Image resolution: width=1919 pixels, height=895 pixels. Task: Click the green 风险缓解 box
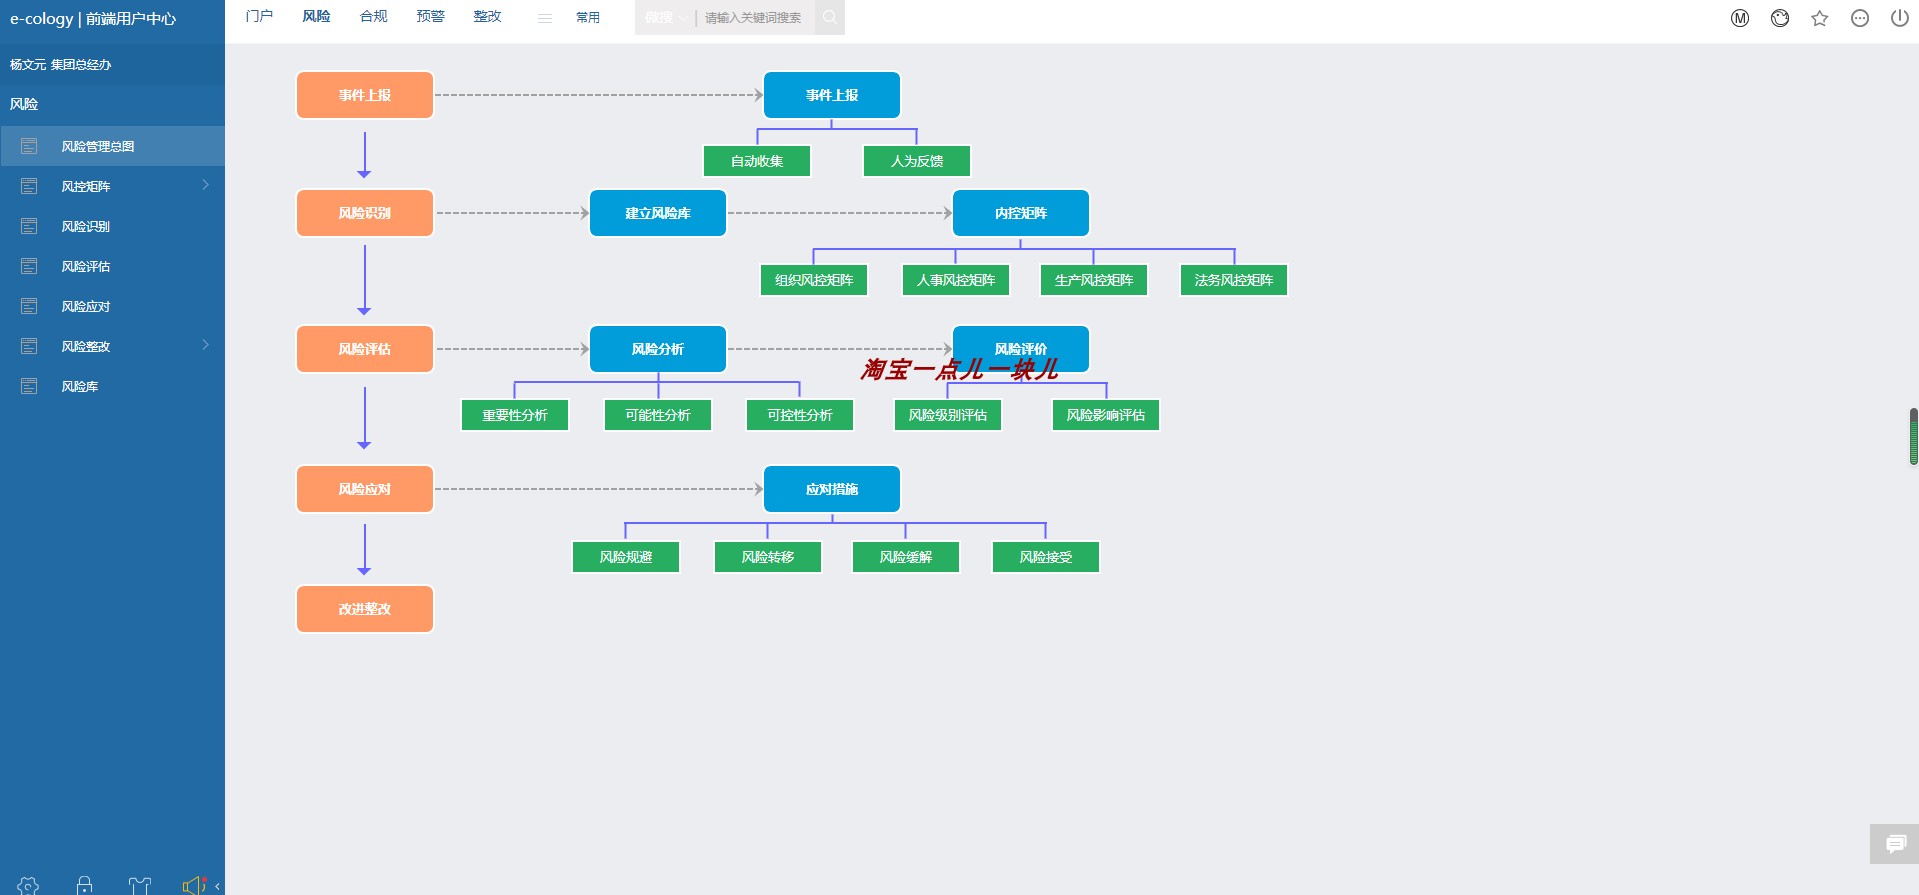pyautogui.click(x=906, y=557)
